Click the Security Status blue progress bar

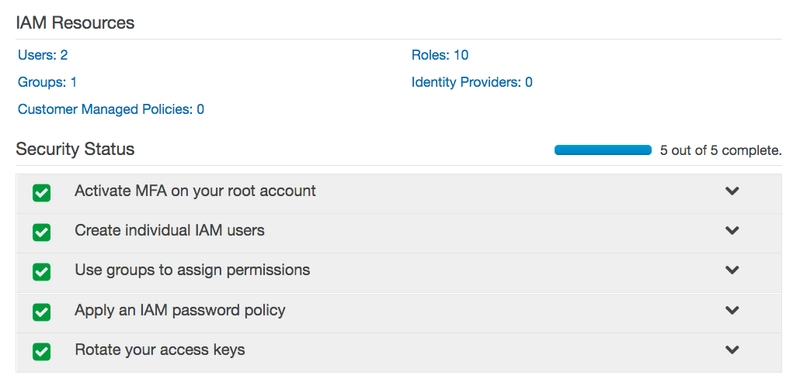tap(603, 150)
